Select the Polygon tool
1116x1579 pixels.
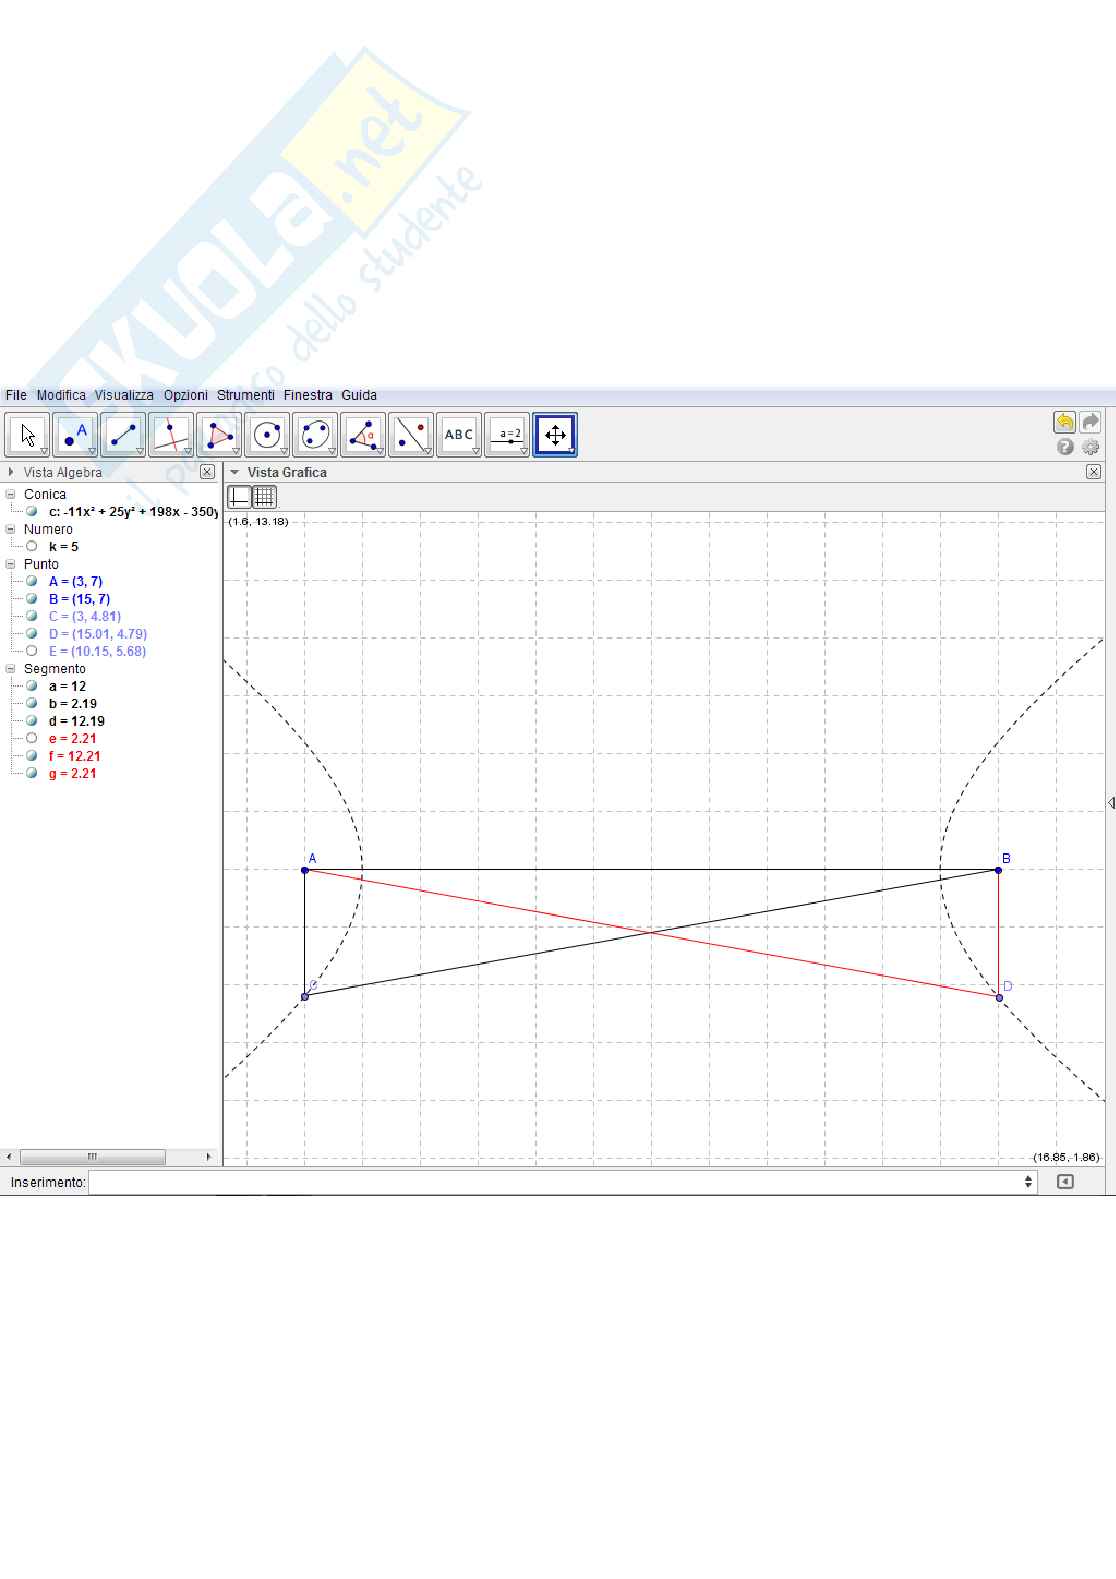pos(218,435)
